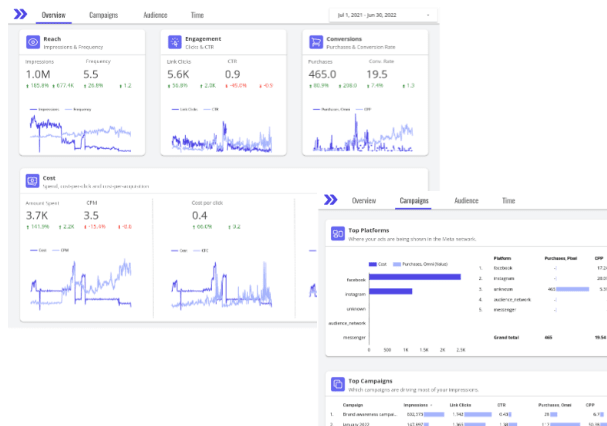Viewport: 607px width, 426px height.
Task: Click the double-arrow logo on the front Campaigns dashboard
Action: click(x=331, y=200)
